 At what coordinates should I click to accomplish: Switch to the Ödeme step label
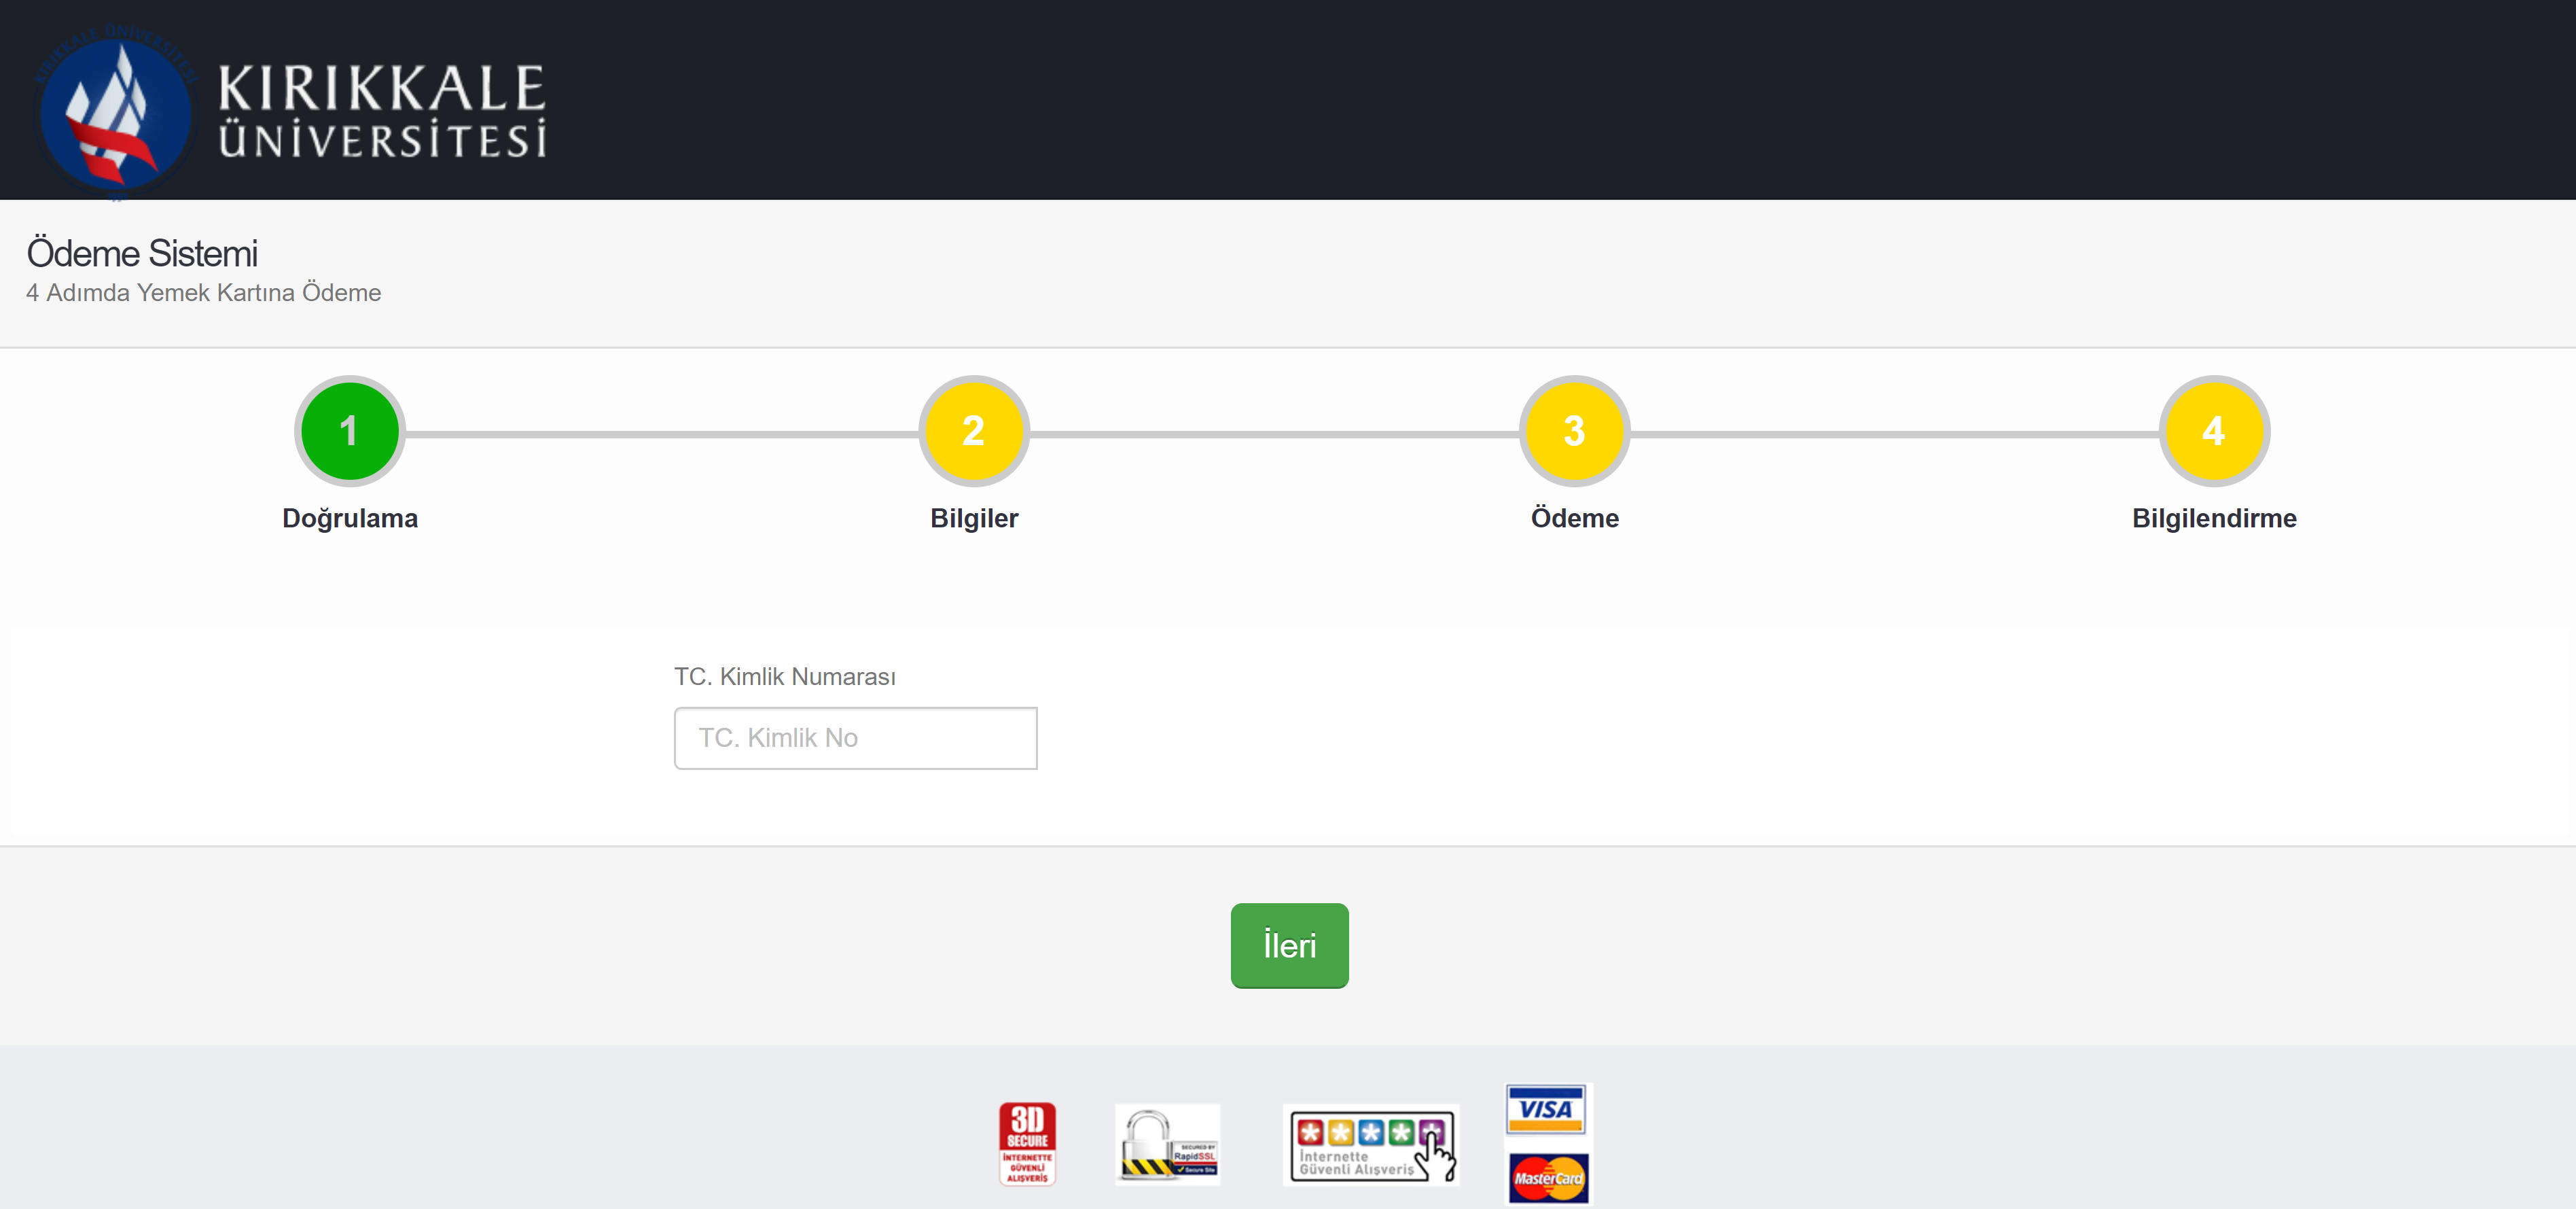click(x=1574, y=518)
